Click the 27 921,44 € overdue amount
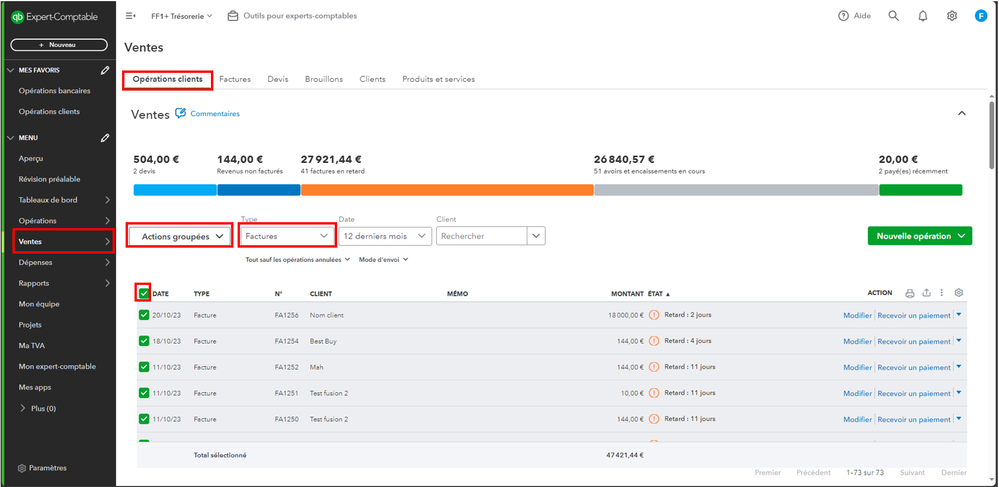 click(x=331, y=159)
